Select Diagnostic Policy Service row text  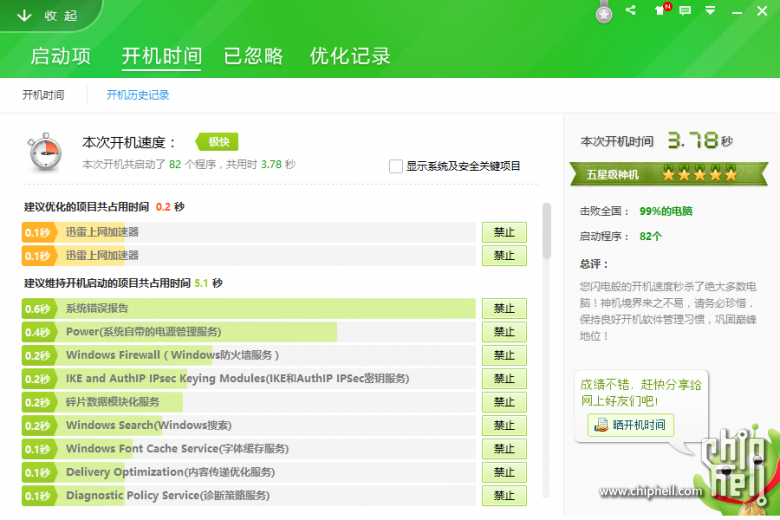[168, 496]
